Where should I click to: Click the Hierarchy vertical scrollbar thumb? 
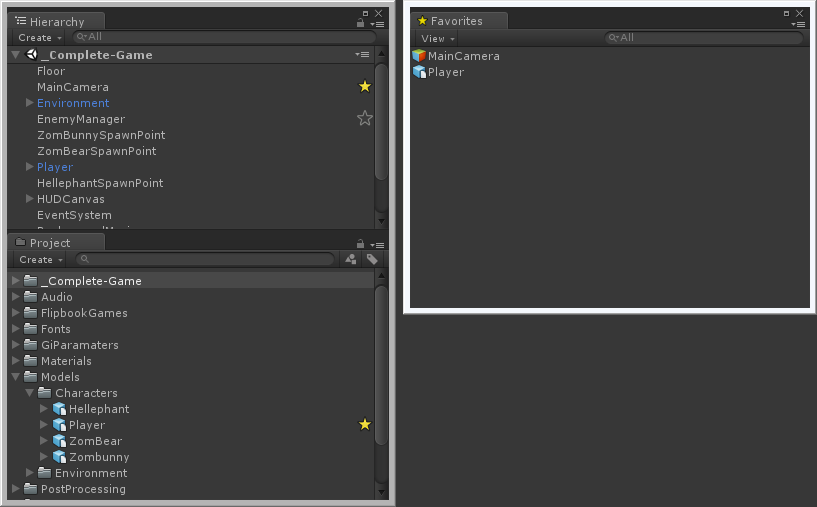(x=381, y=122)
